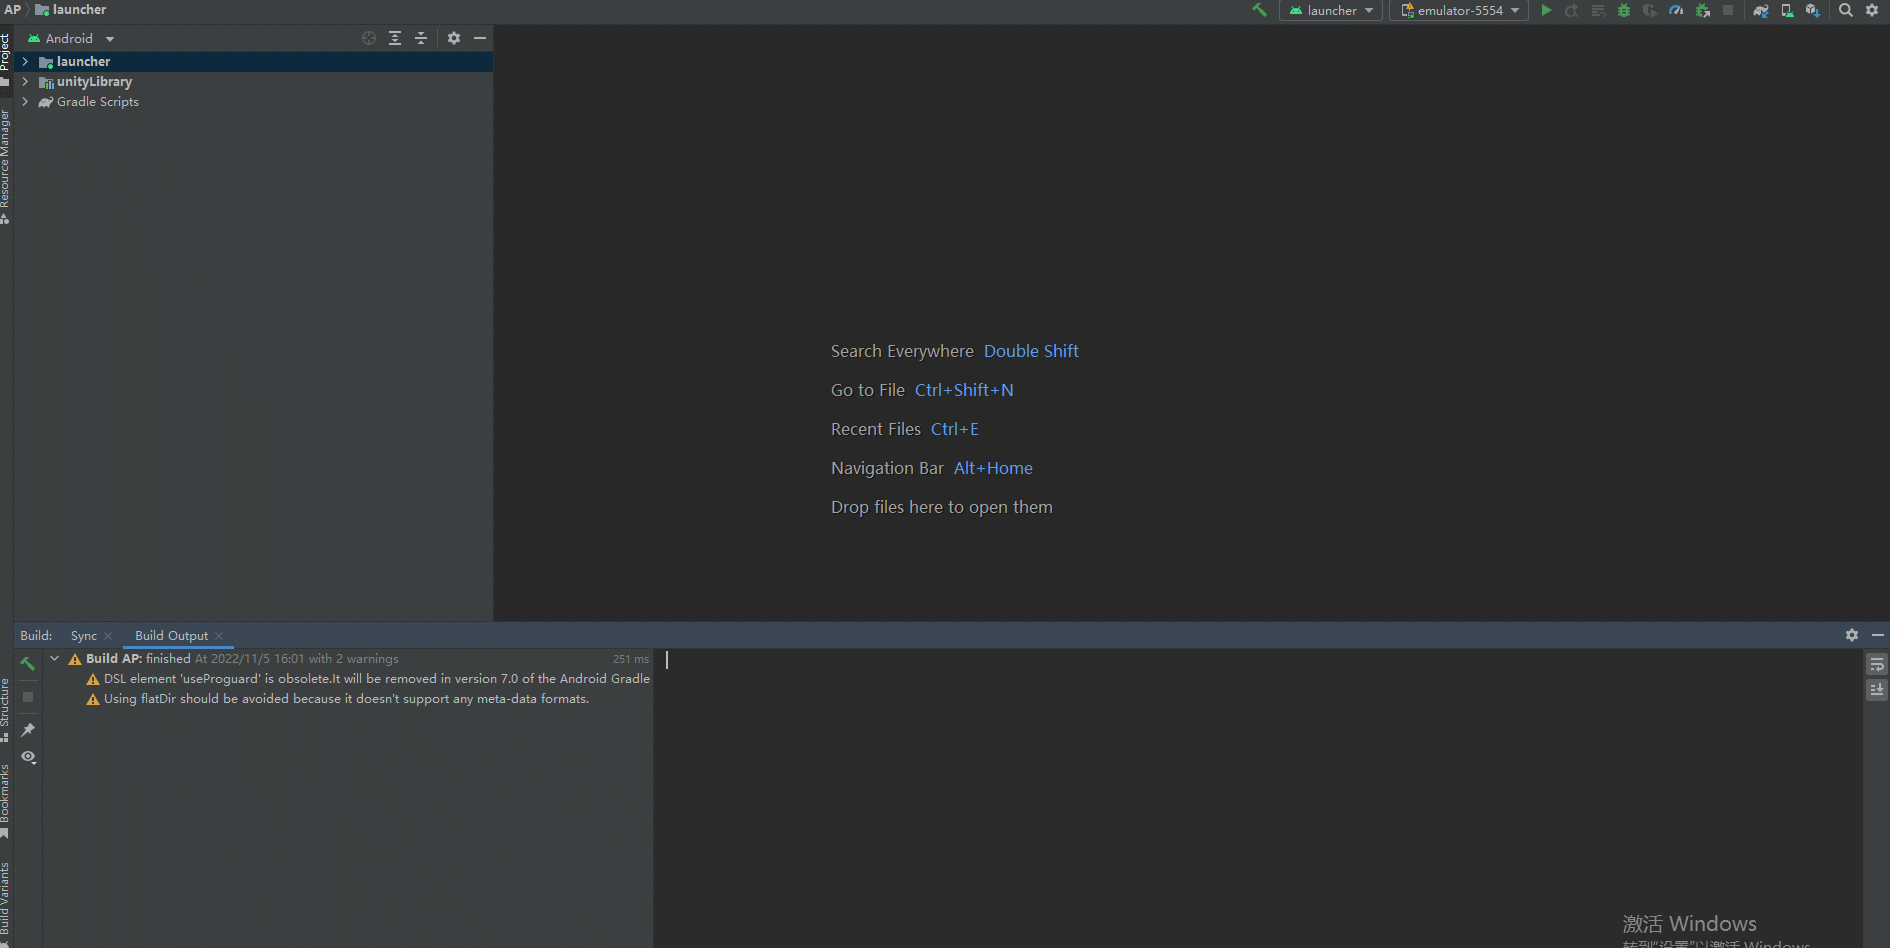Hide the Project panel with minus icon
The image size is (1890, 948).
pos(480,38)
